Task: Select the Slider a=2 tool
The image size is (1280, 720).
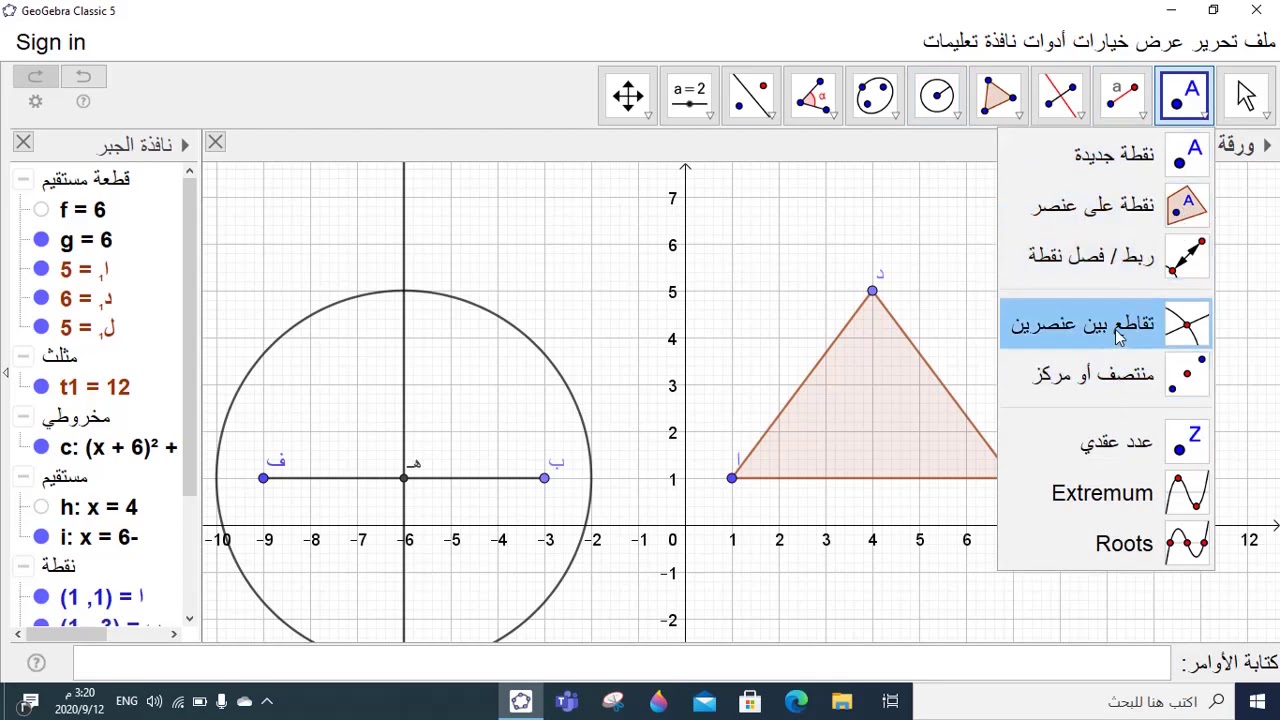Action: coord(689,96)
